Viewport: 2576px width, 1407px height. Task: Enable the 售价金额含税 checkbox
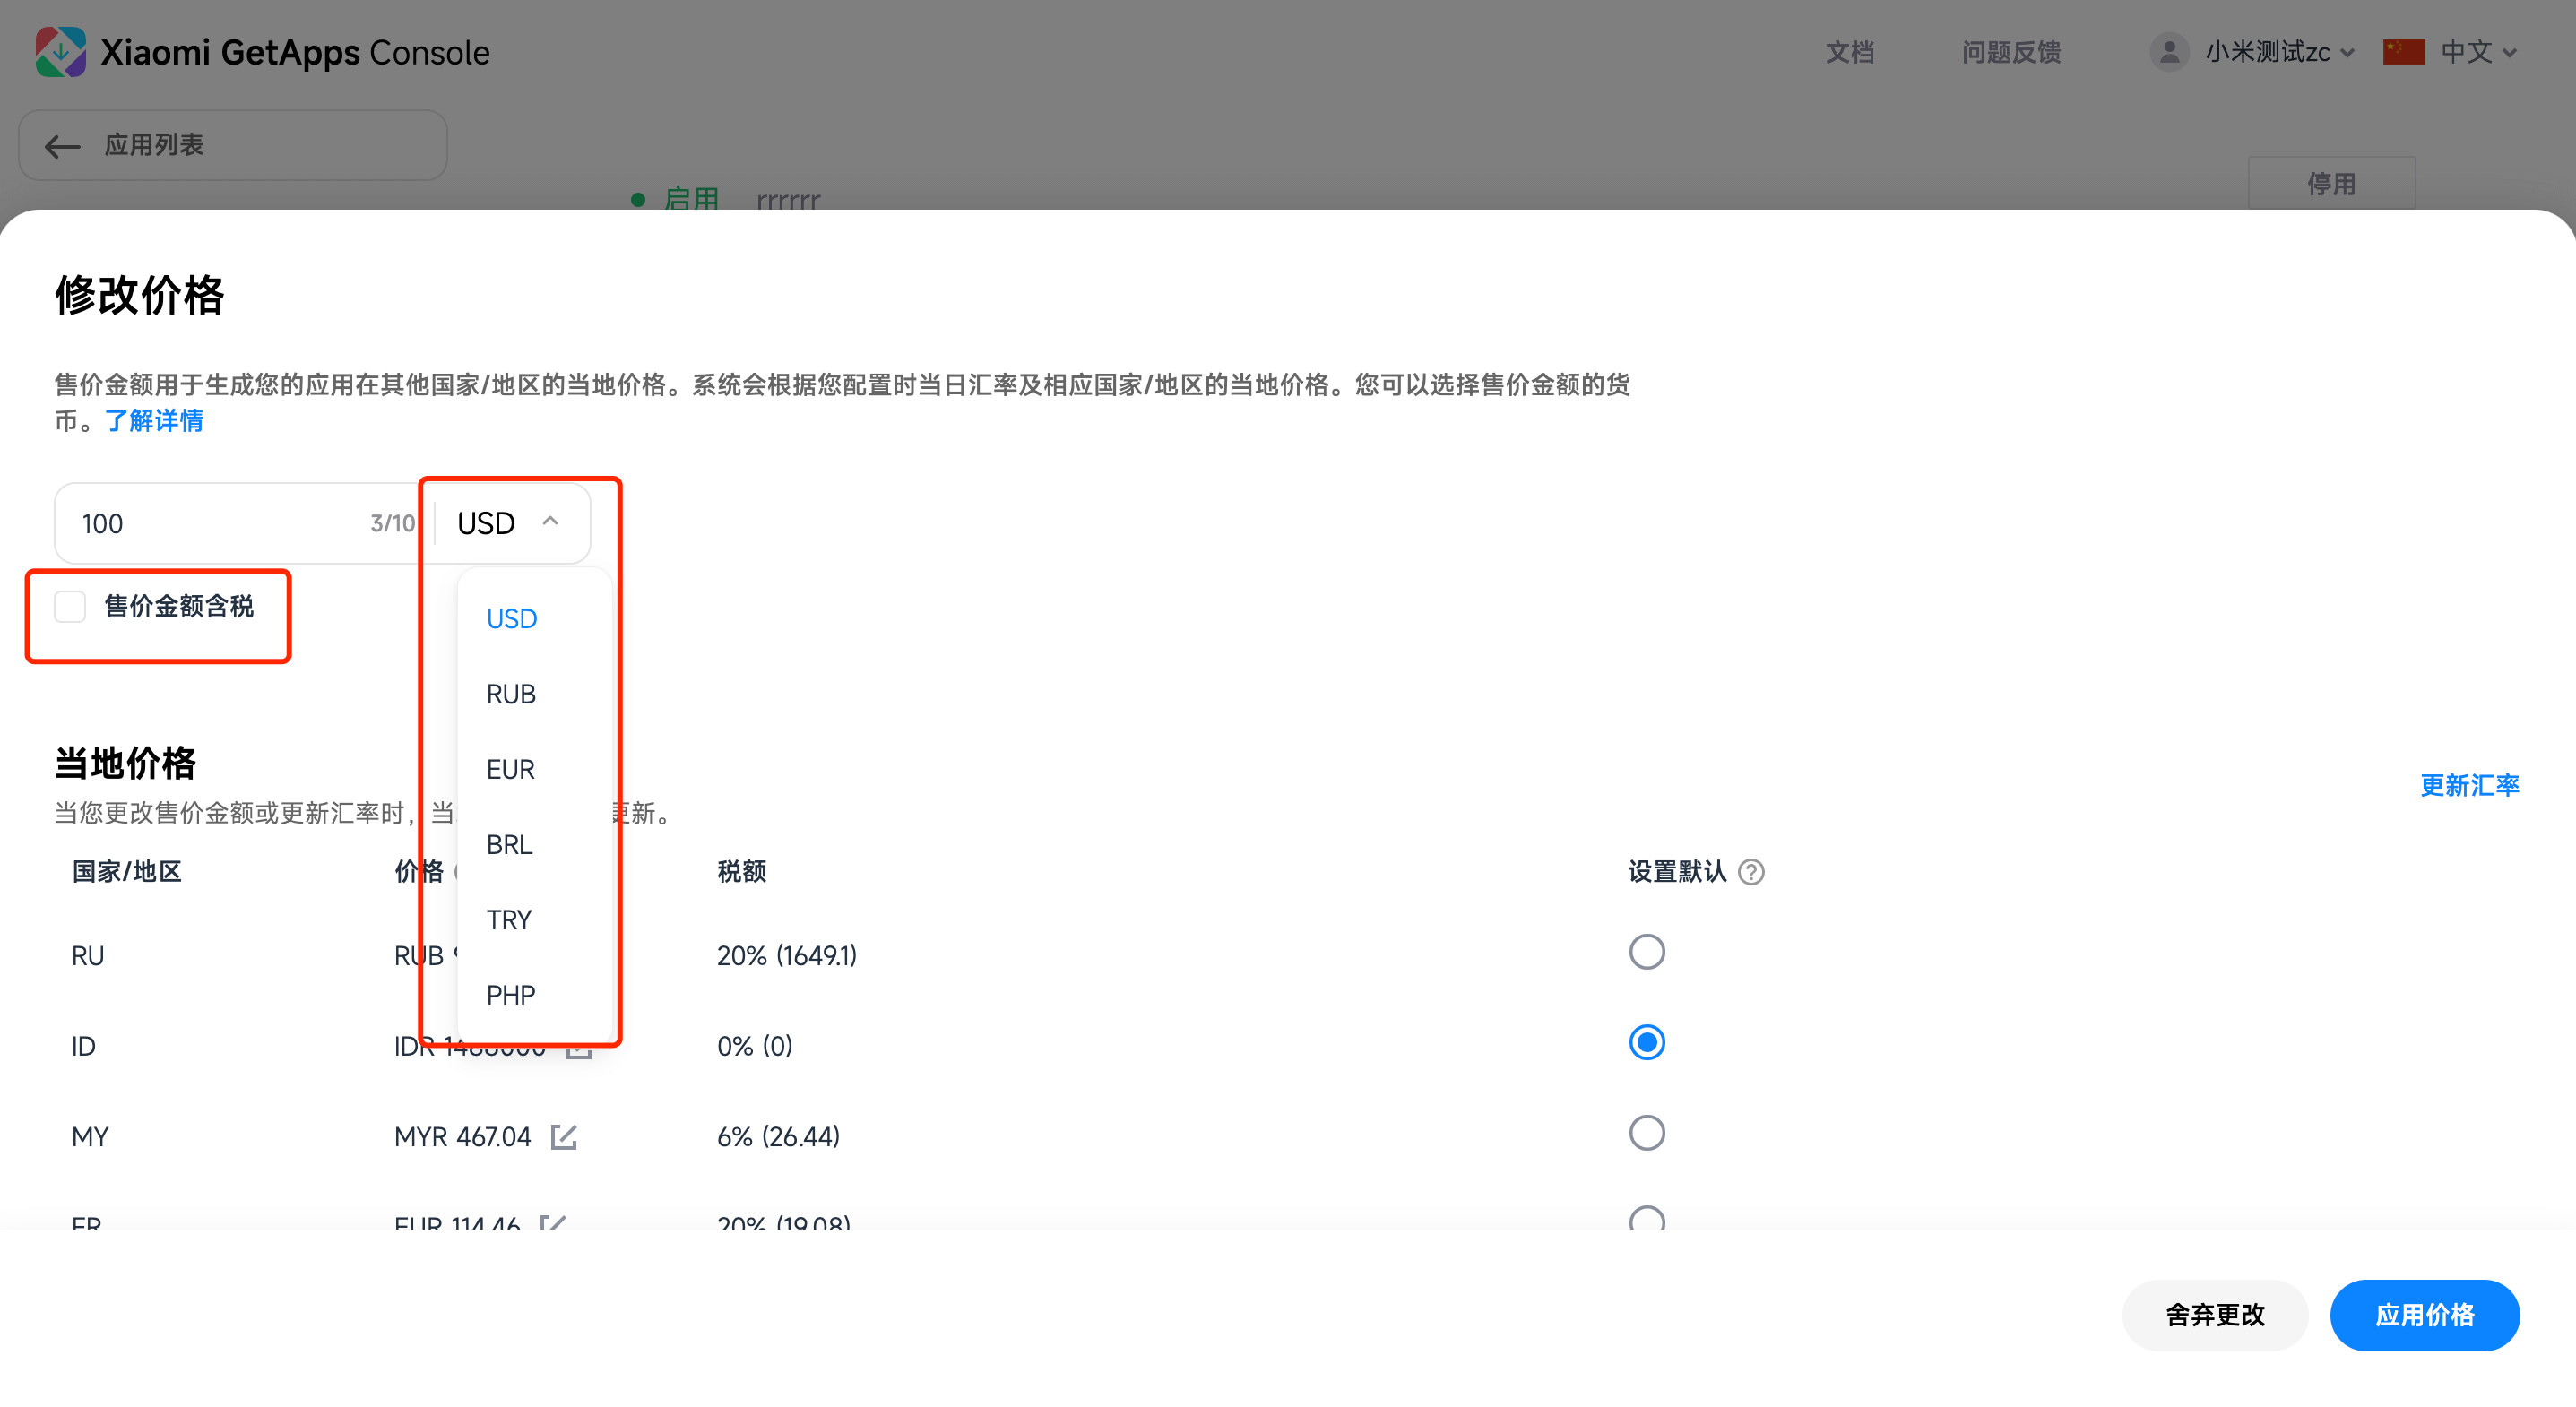[70, 606]
